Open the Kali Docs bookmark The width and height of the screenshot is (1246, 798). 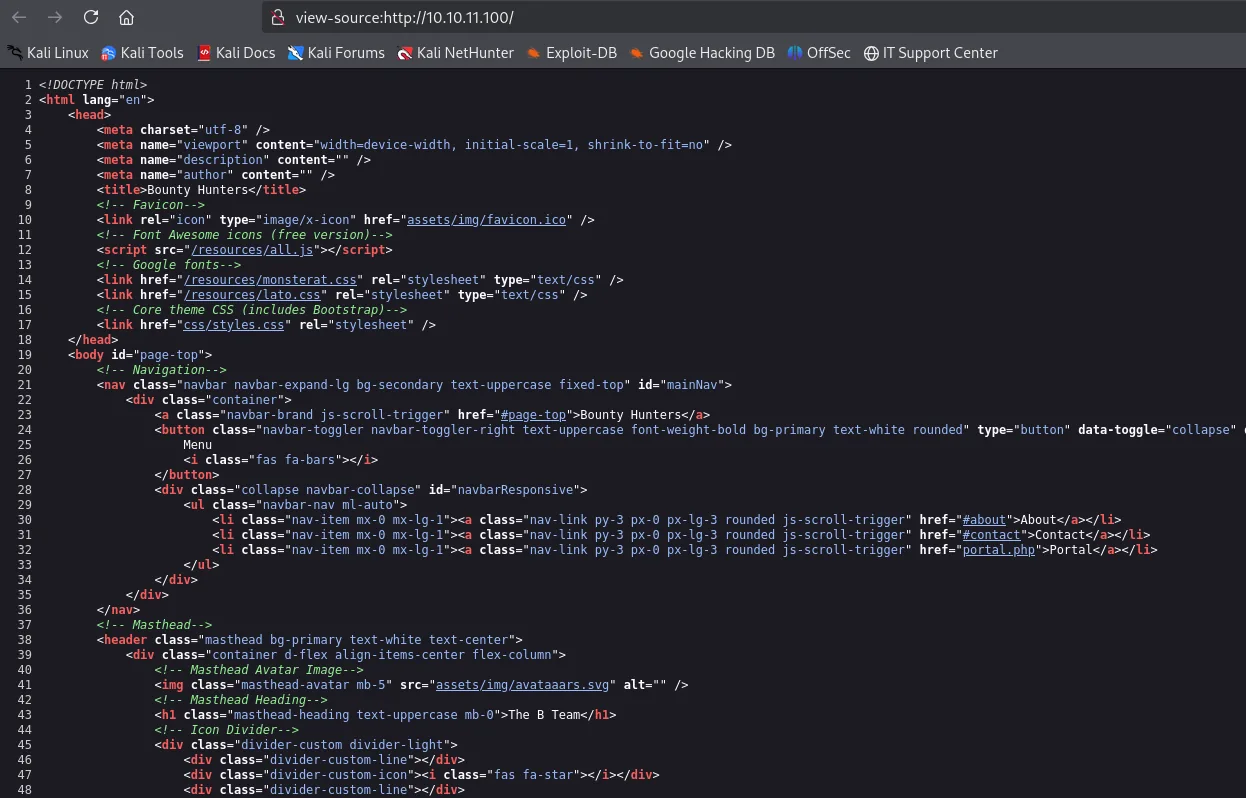[236, 53]
